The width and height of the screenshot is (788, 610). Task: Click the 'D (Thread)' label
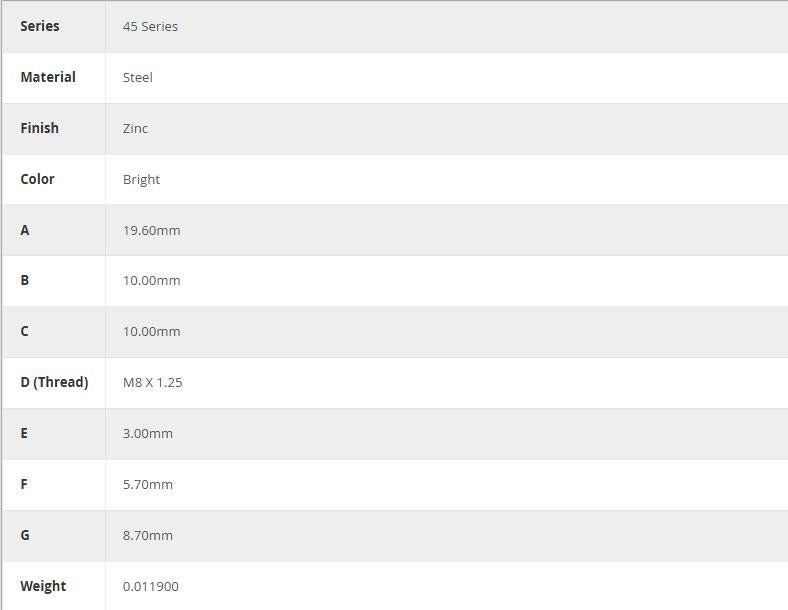[x=54, y=382]
